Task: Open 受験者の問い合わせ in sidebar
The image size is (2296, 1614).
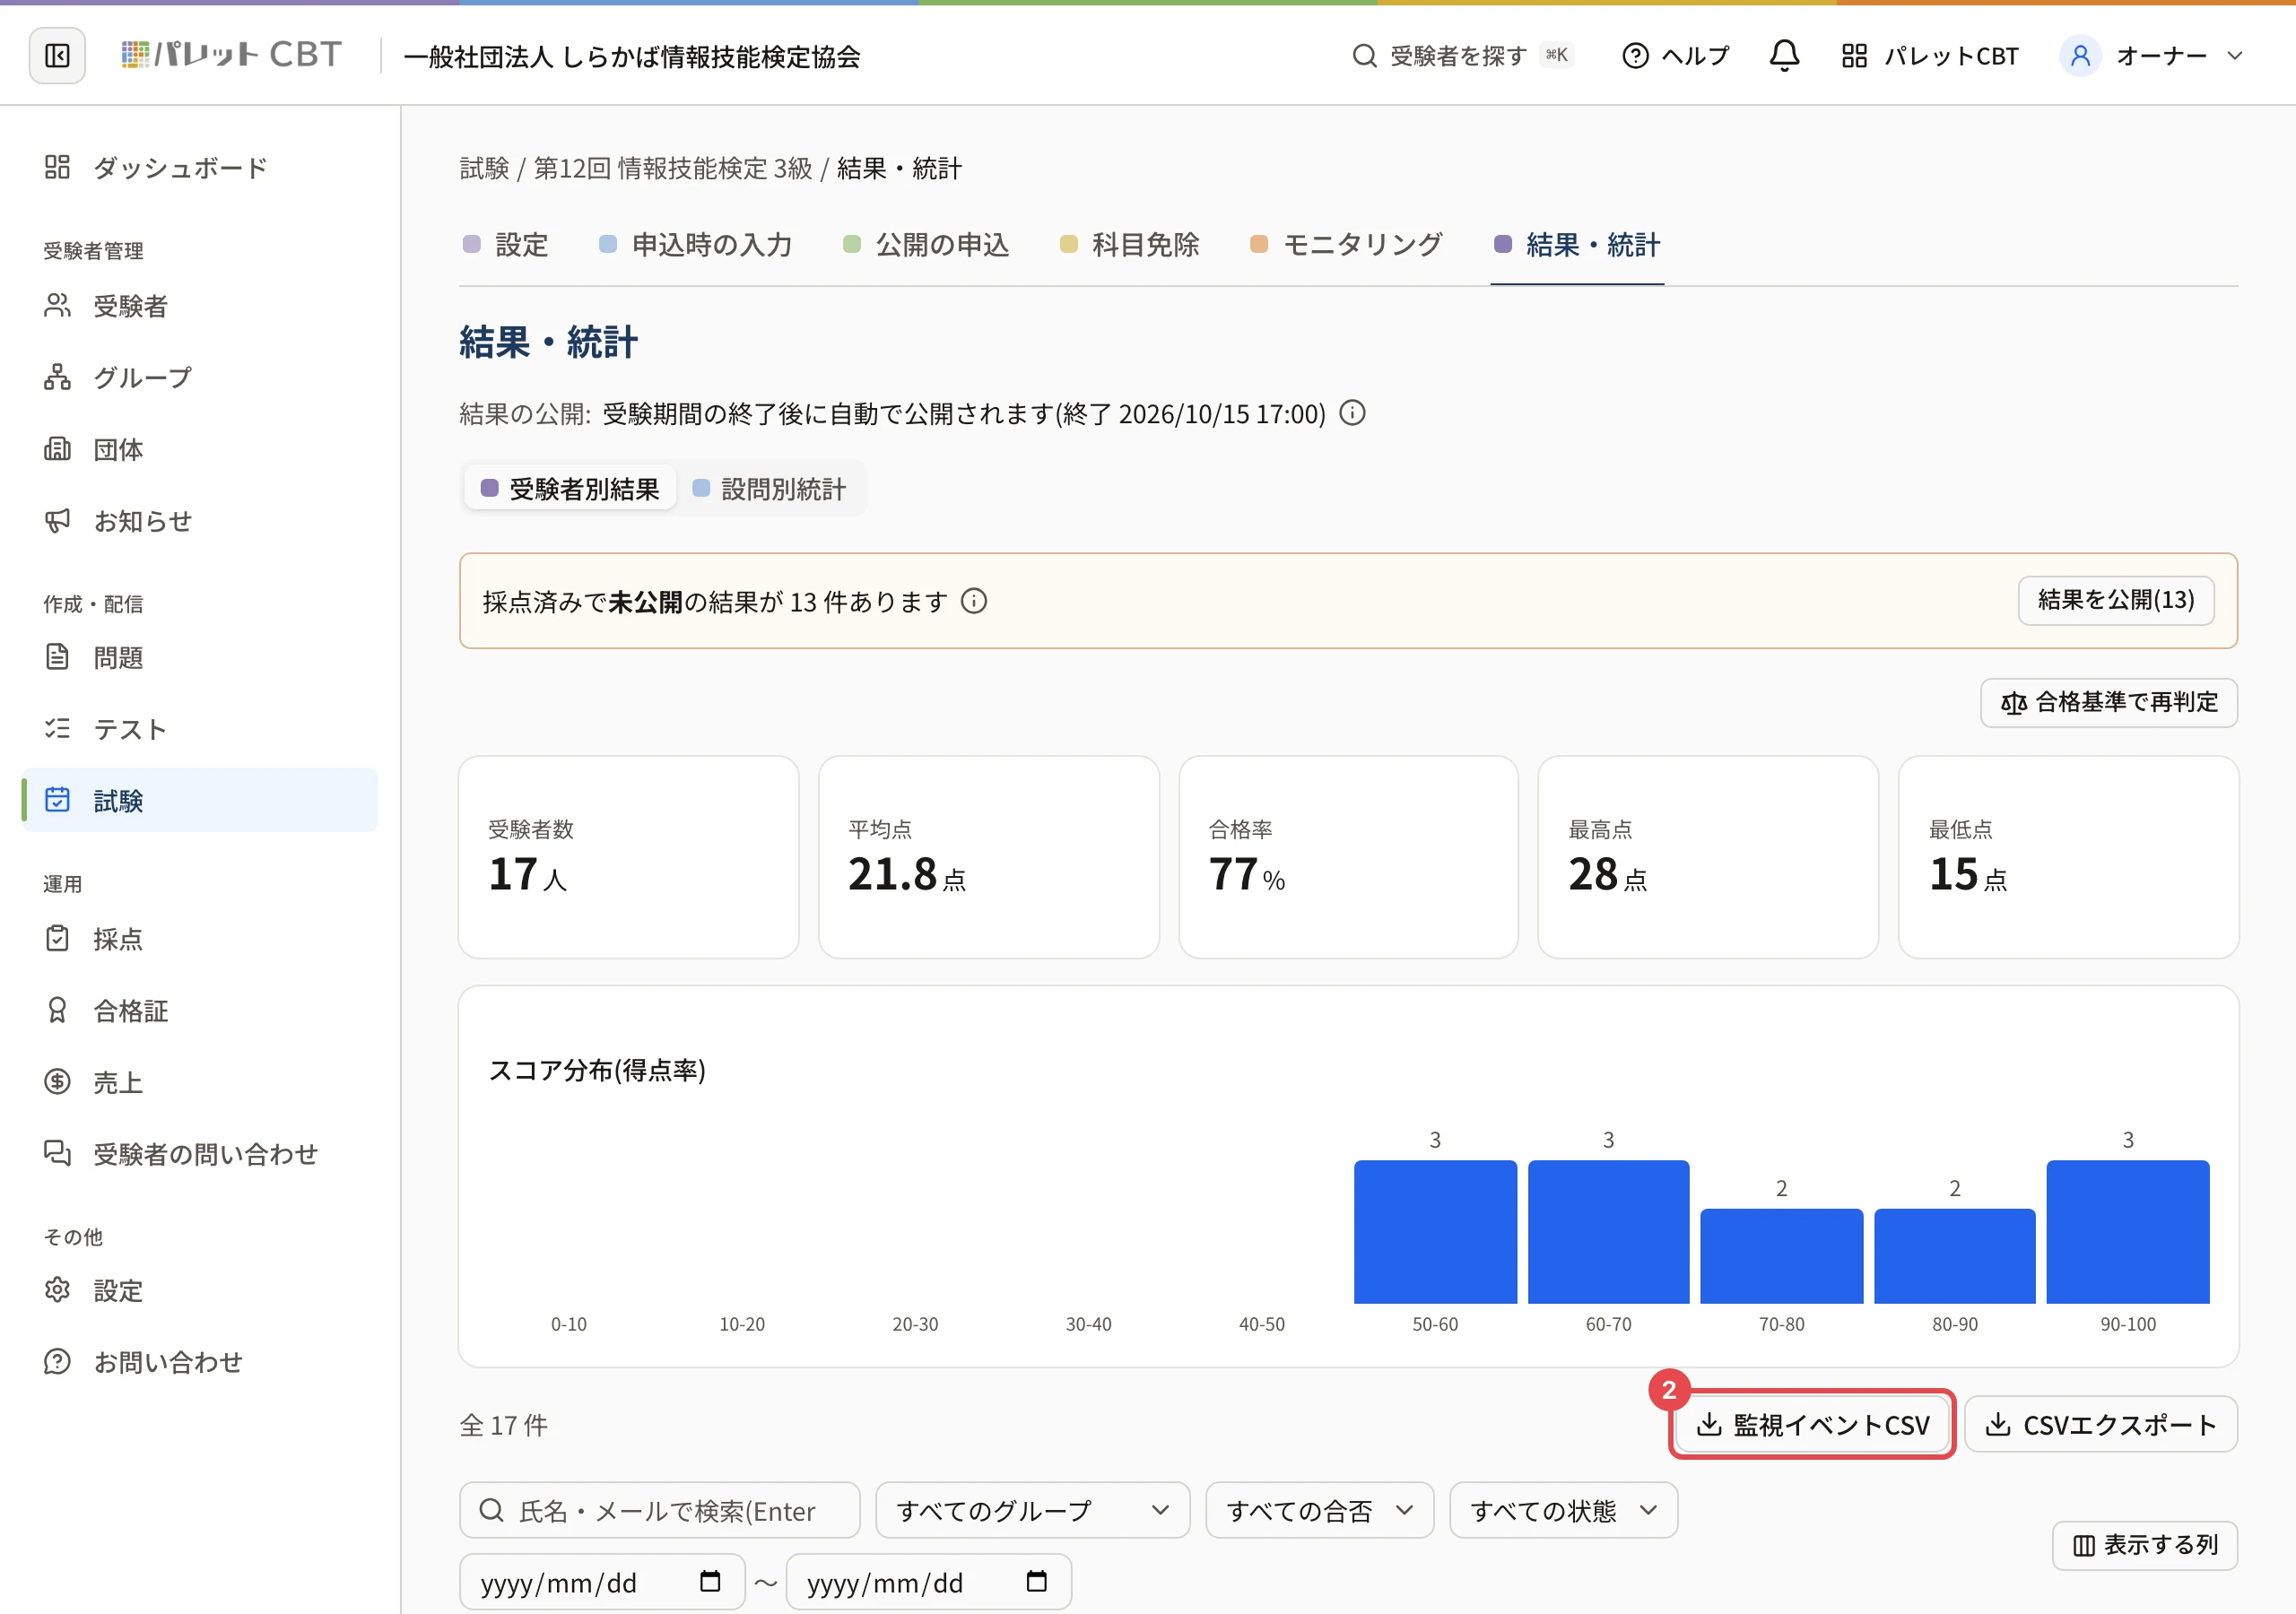Action: tap(200, 1154)
